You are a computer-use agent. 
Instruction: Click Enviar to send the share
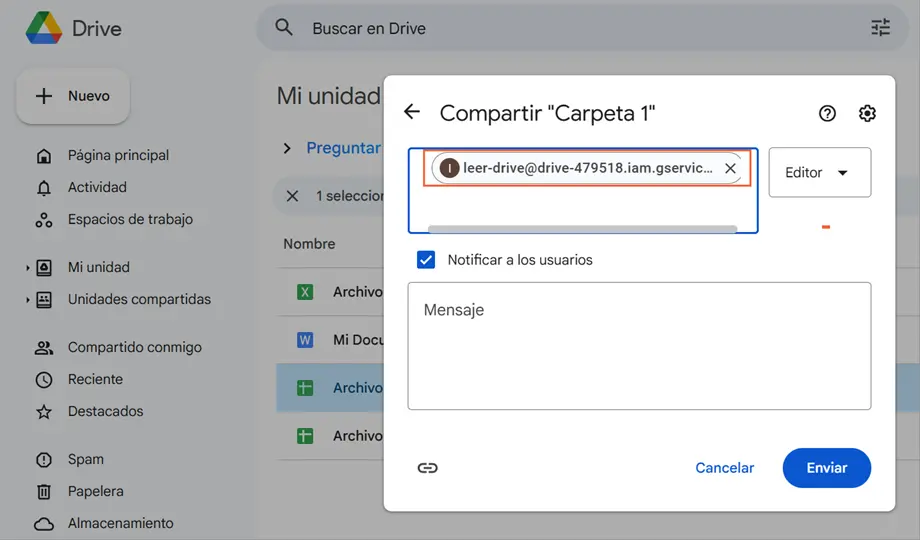coord(827,468)
